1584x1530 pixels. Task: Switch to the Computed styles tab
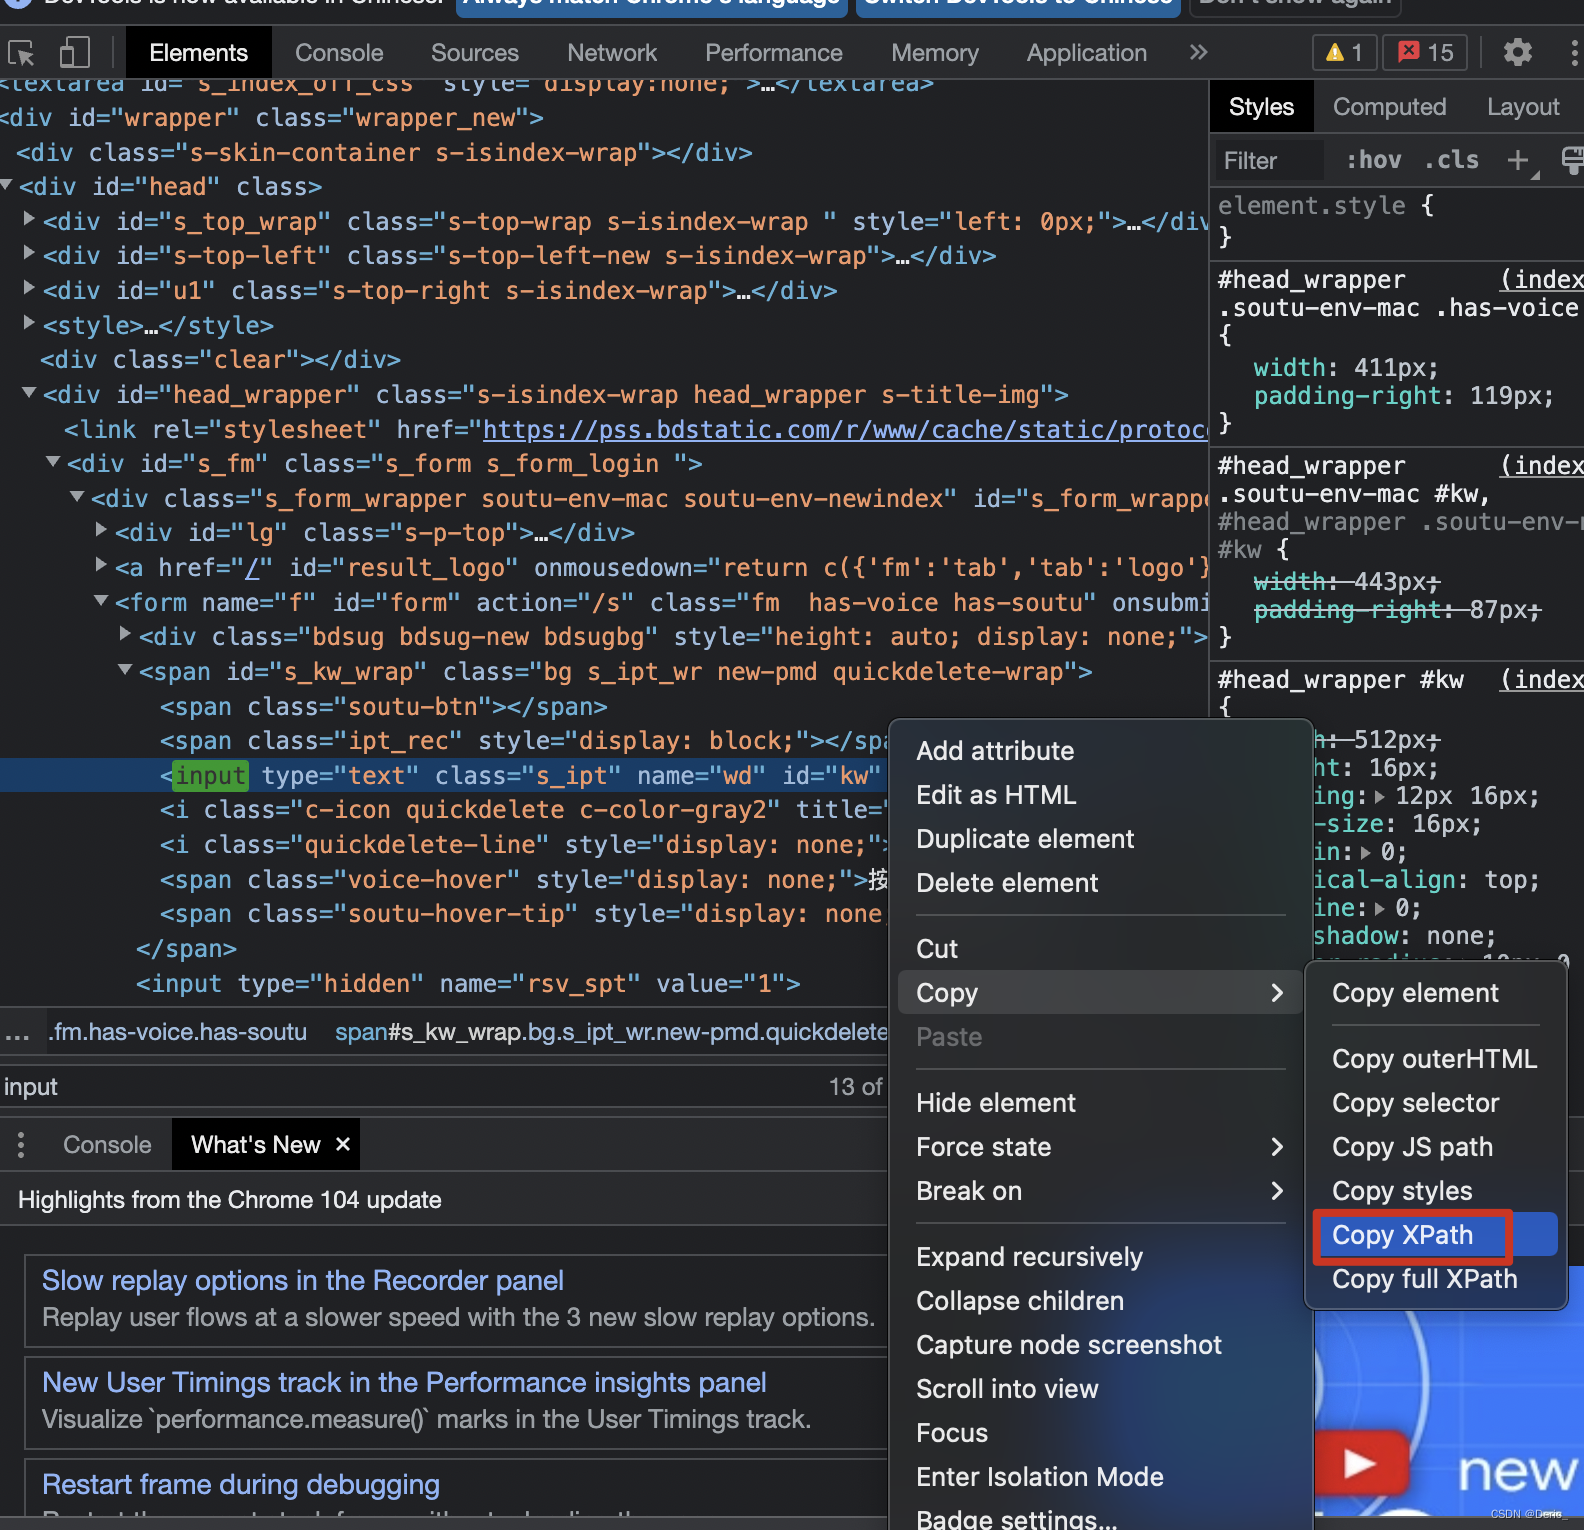point(1389,107)
